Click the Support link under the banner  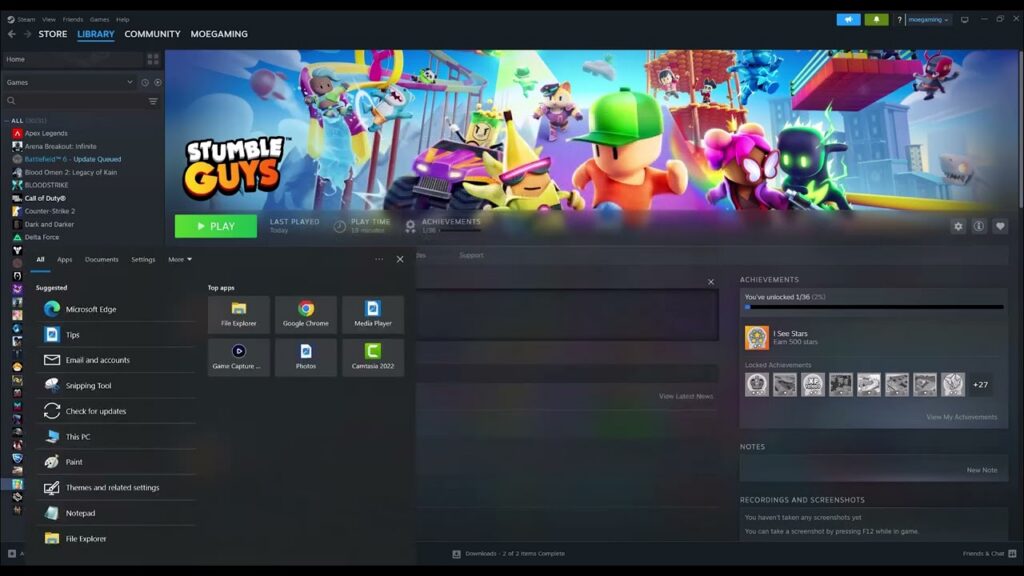471,255
